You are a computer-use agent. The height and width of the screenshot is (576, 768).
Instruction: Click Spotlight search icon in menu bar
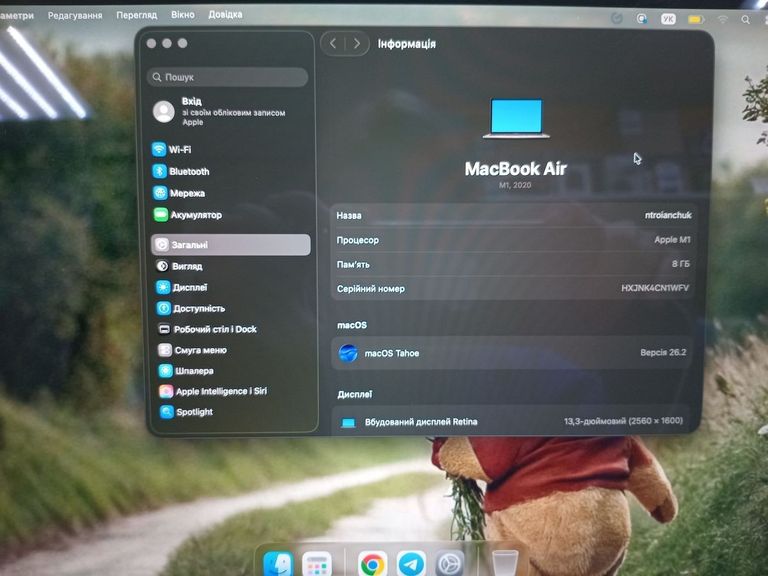click(x=745, y=20)
